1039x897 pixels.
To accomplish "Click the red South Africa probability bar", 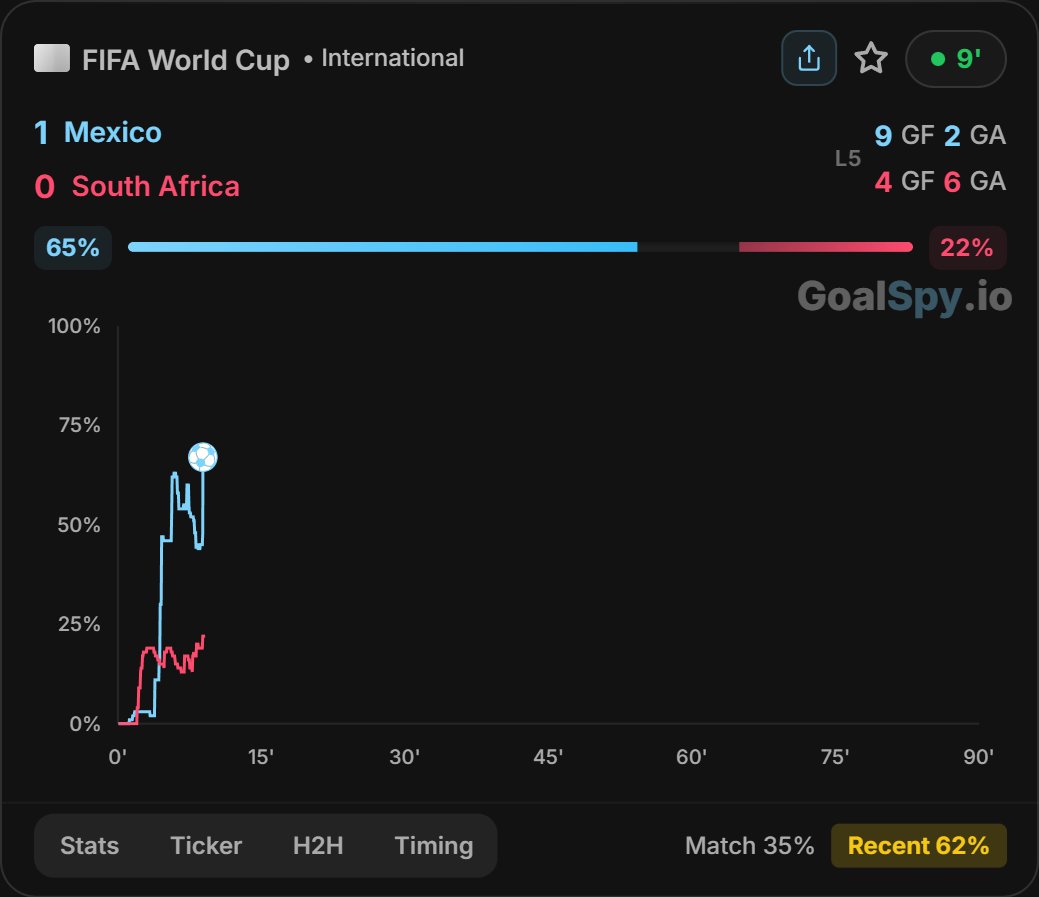I will point(826,247).
